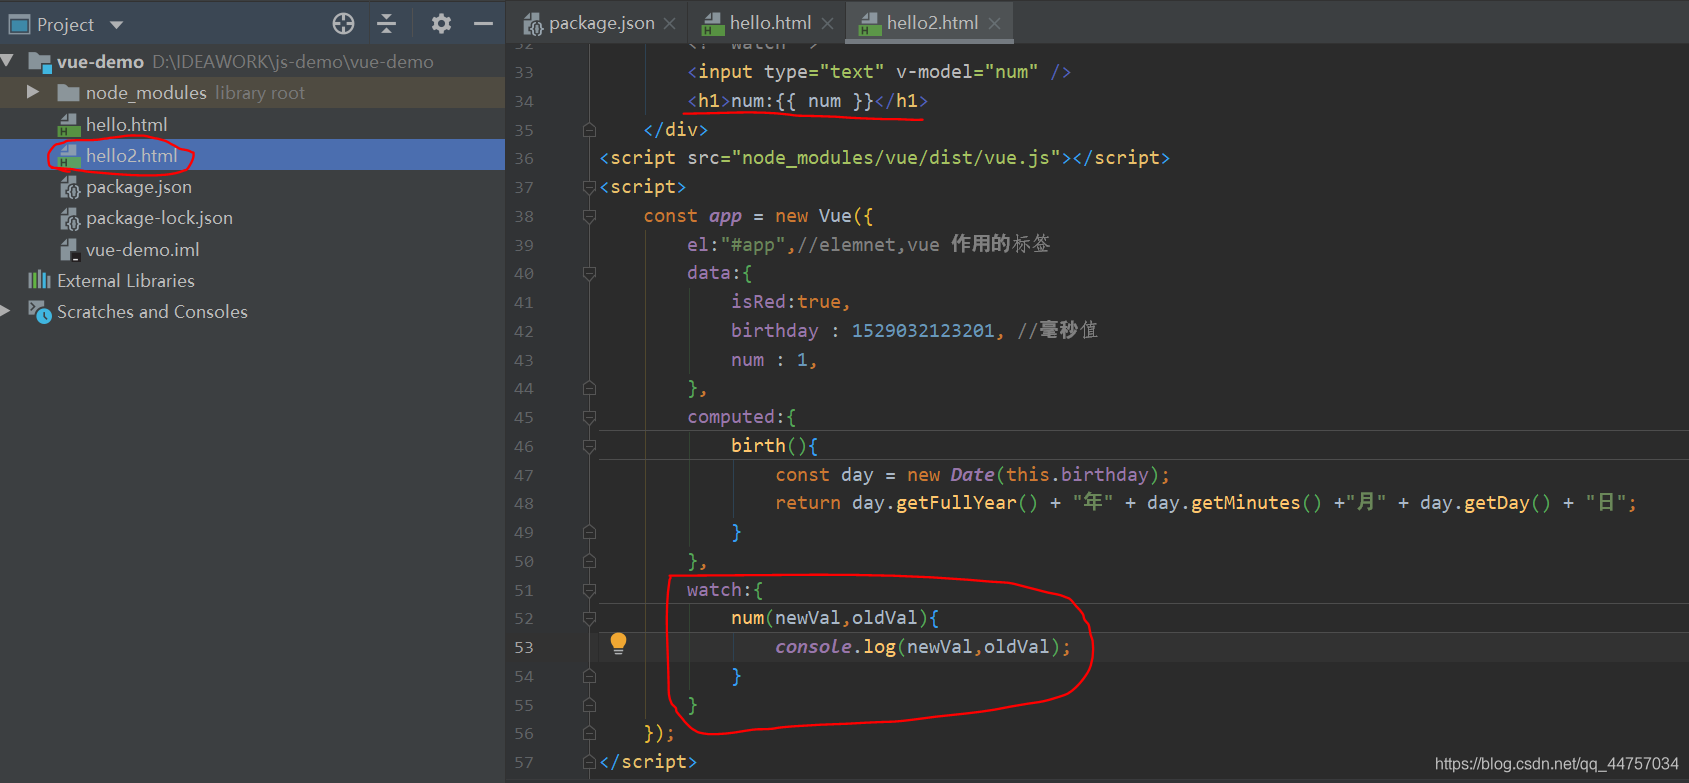Open package.json in project tree

pos(139,187)
